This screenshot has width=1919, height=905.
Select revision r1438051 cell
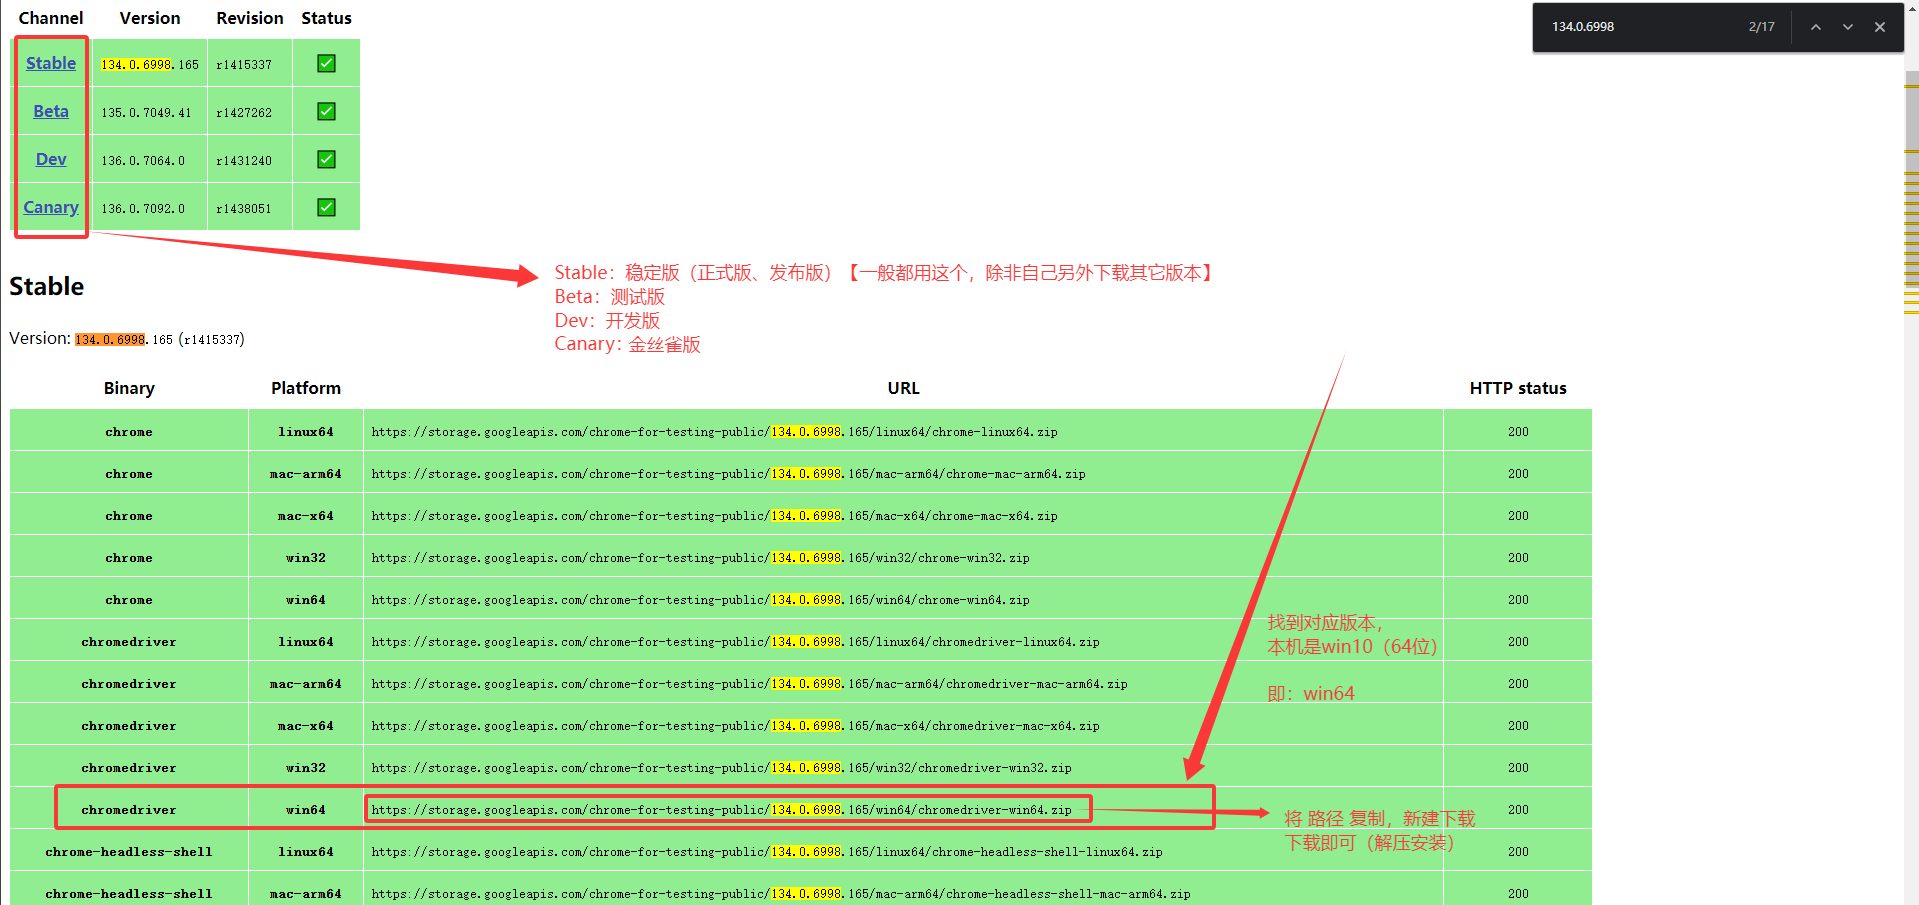pos(250,208)
